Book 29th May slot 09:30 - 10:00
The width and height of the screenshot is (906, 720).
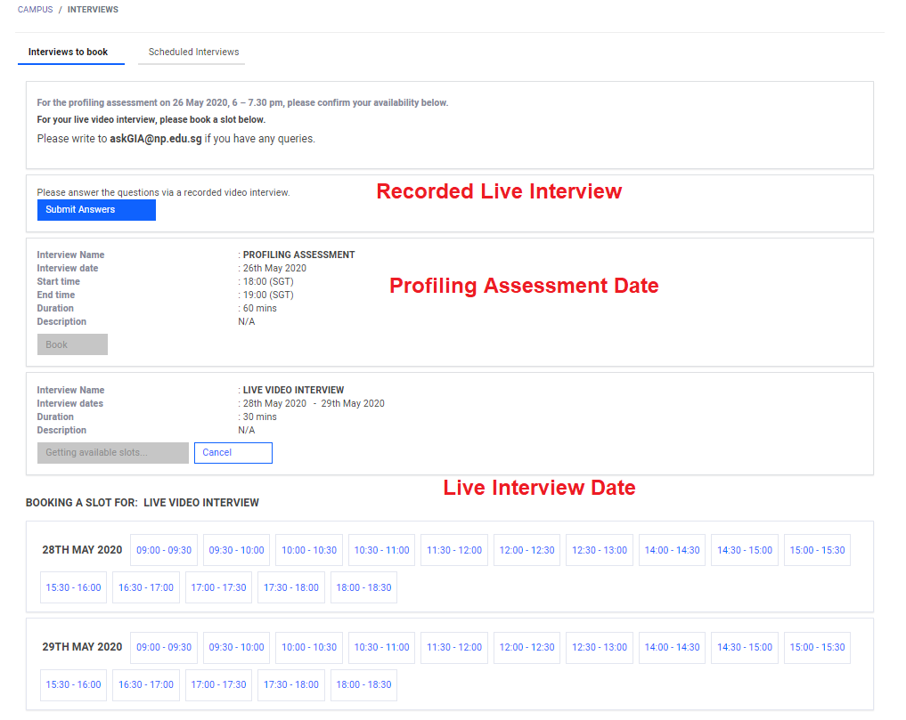pos(236,647)
